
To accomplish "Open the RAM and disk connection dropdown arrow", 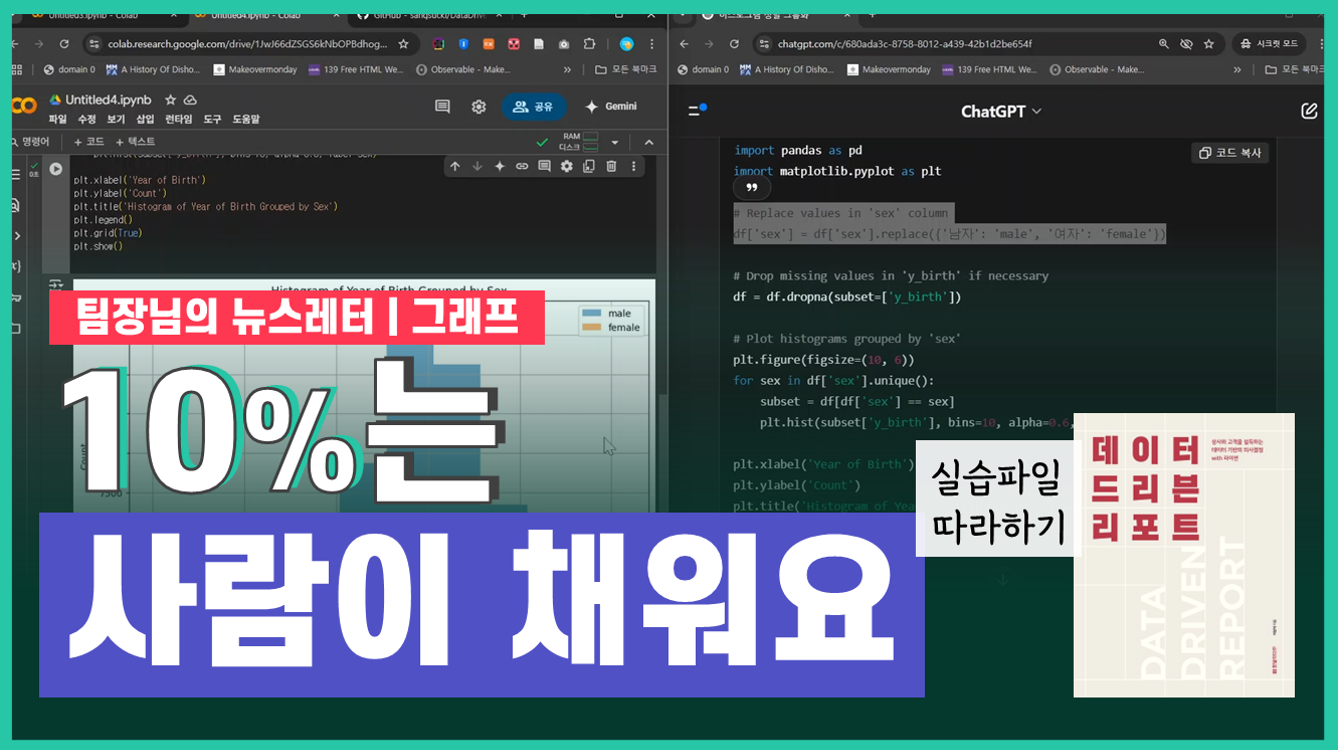I will [615, 142].
